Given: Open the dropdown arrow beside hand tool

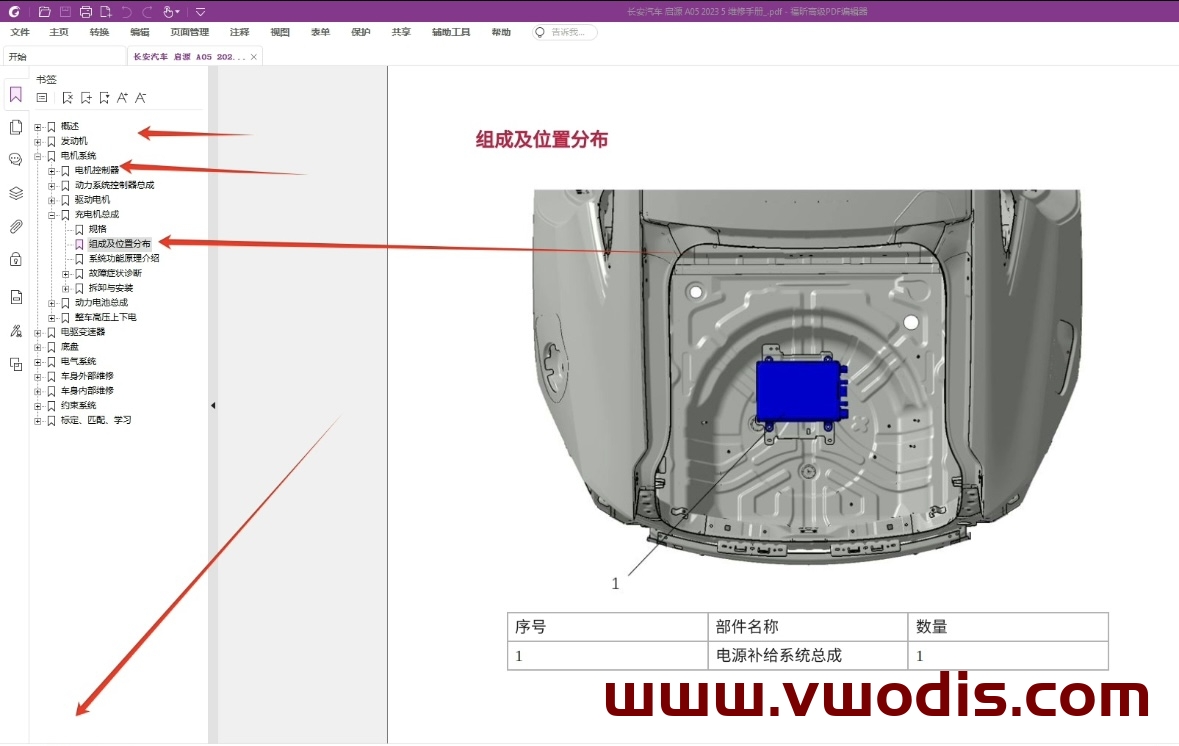Looking at the screenshot, I should coord(177,11).
